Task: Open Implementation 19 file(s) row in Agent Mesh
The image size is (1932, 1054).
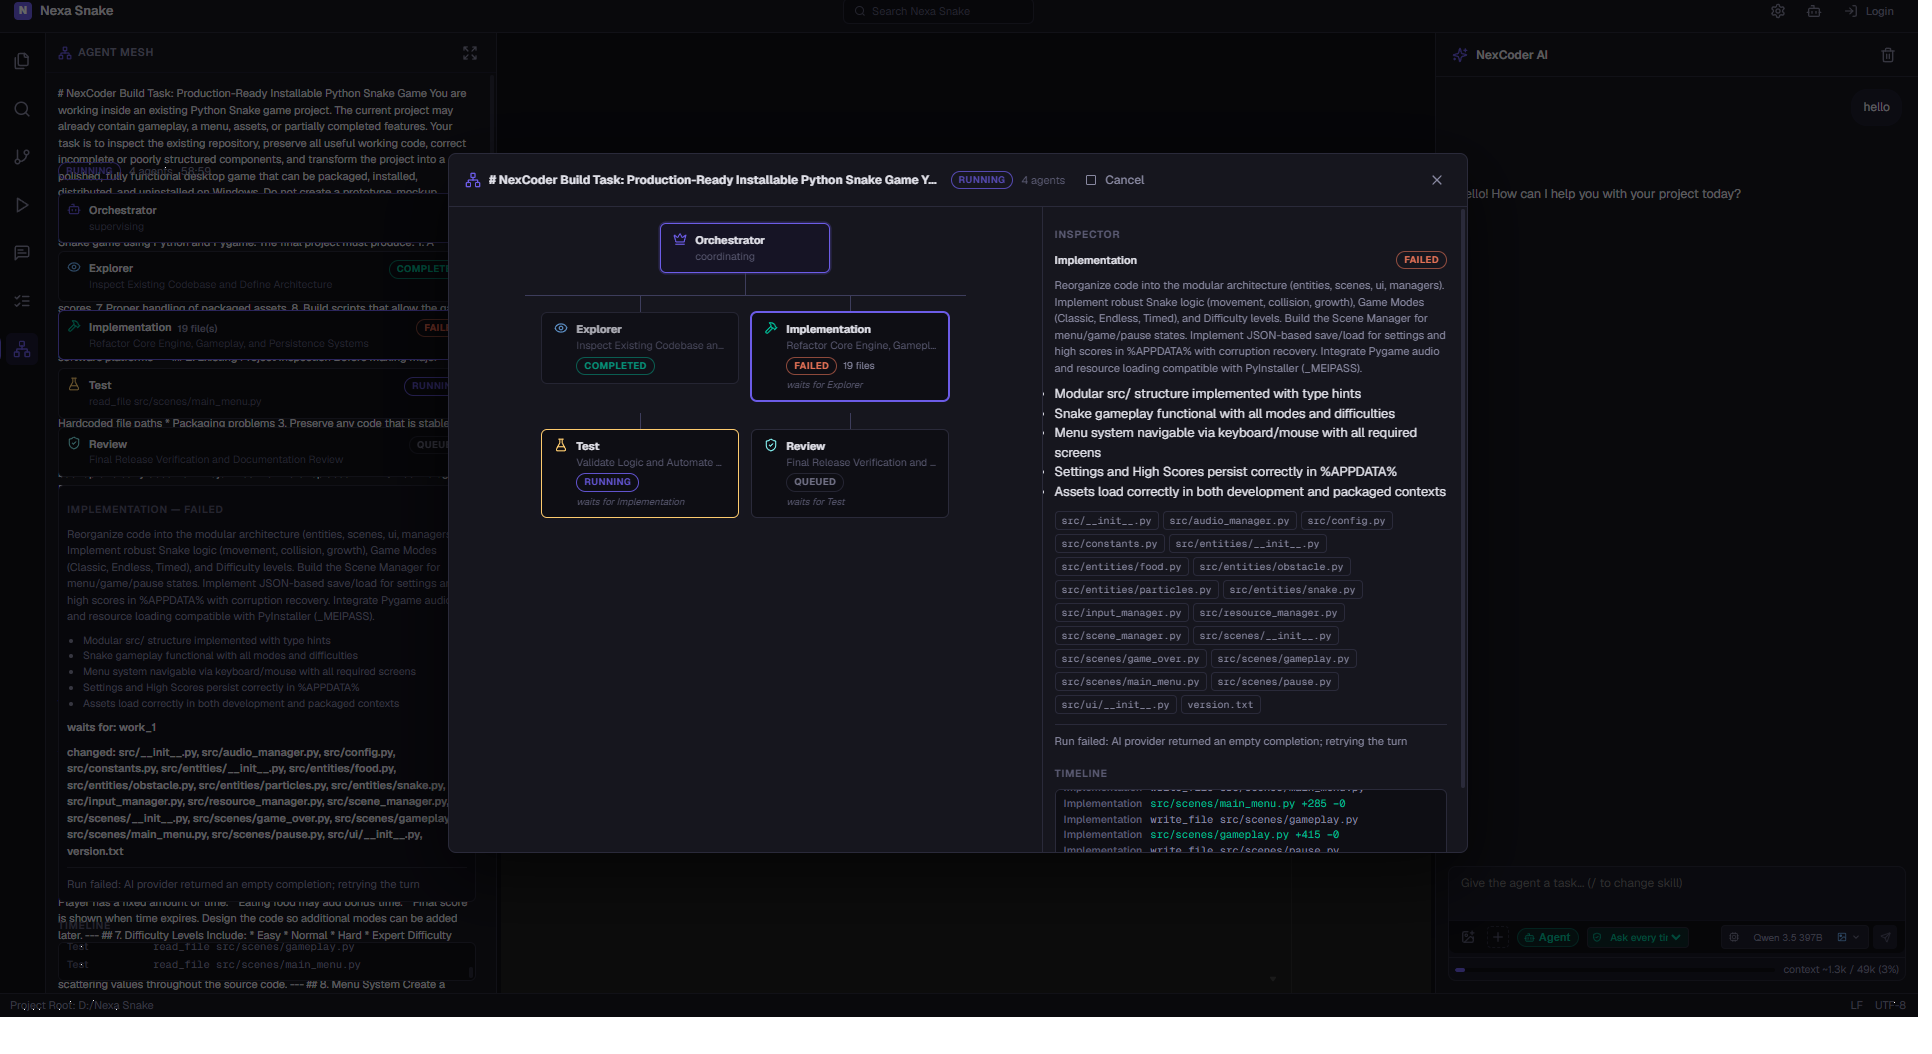Action: point(254,334)
